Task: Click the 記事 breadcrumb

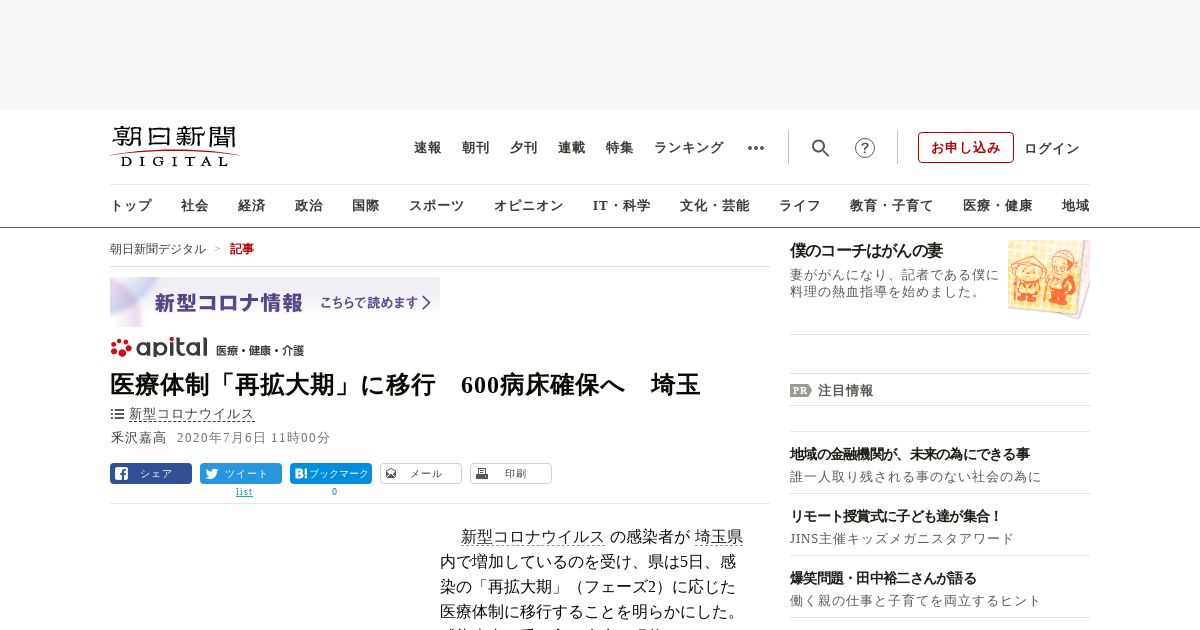Action: pos(242,249)
